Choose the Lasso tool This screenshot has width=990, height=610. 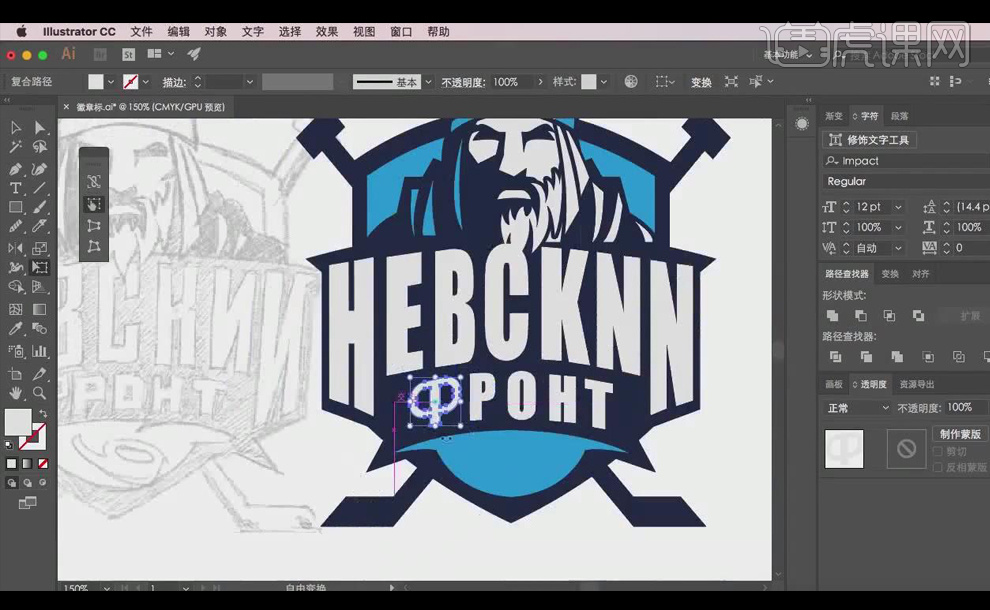pyautogui.click(x=40, y=147)
